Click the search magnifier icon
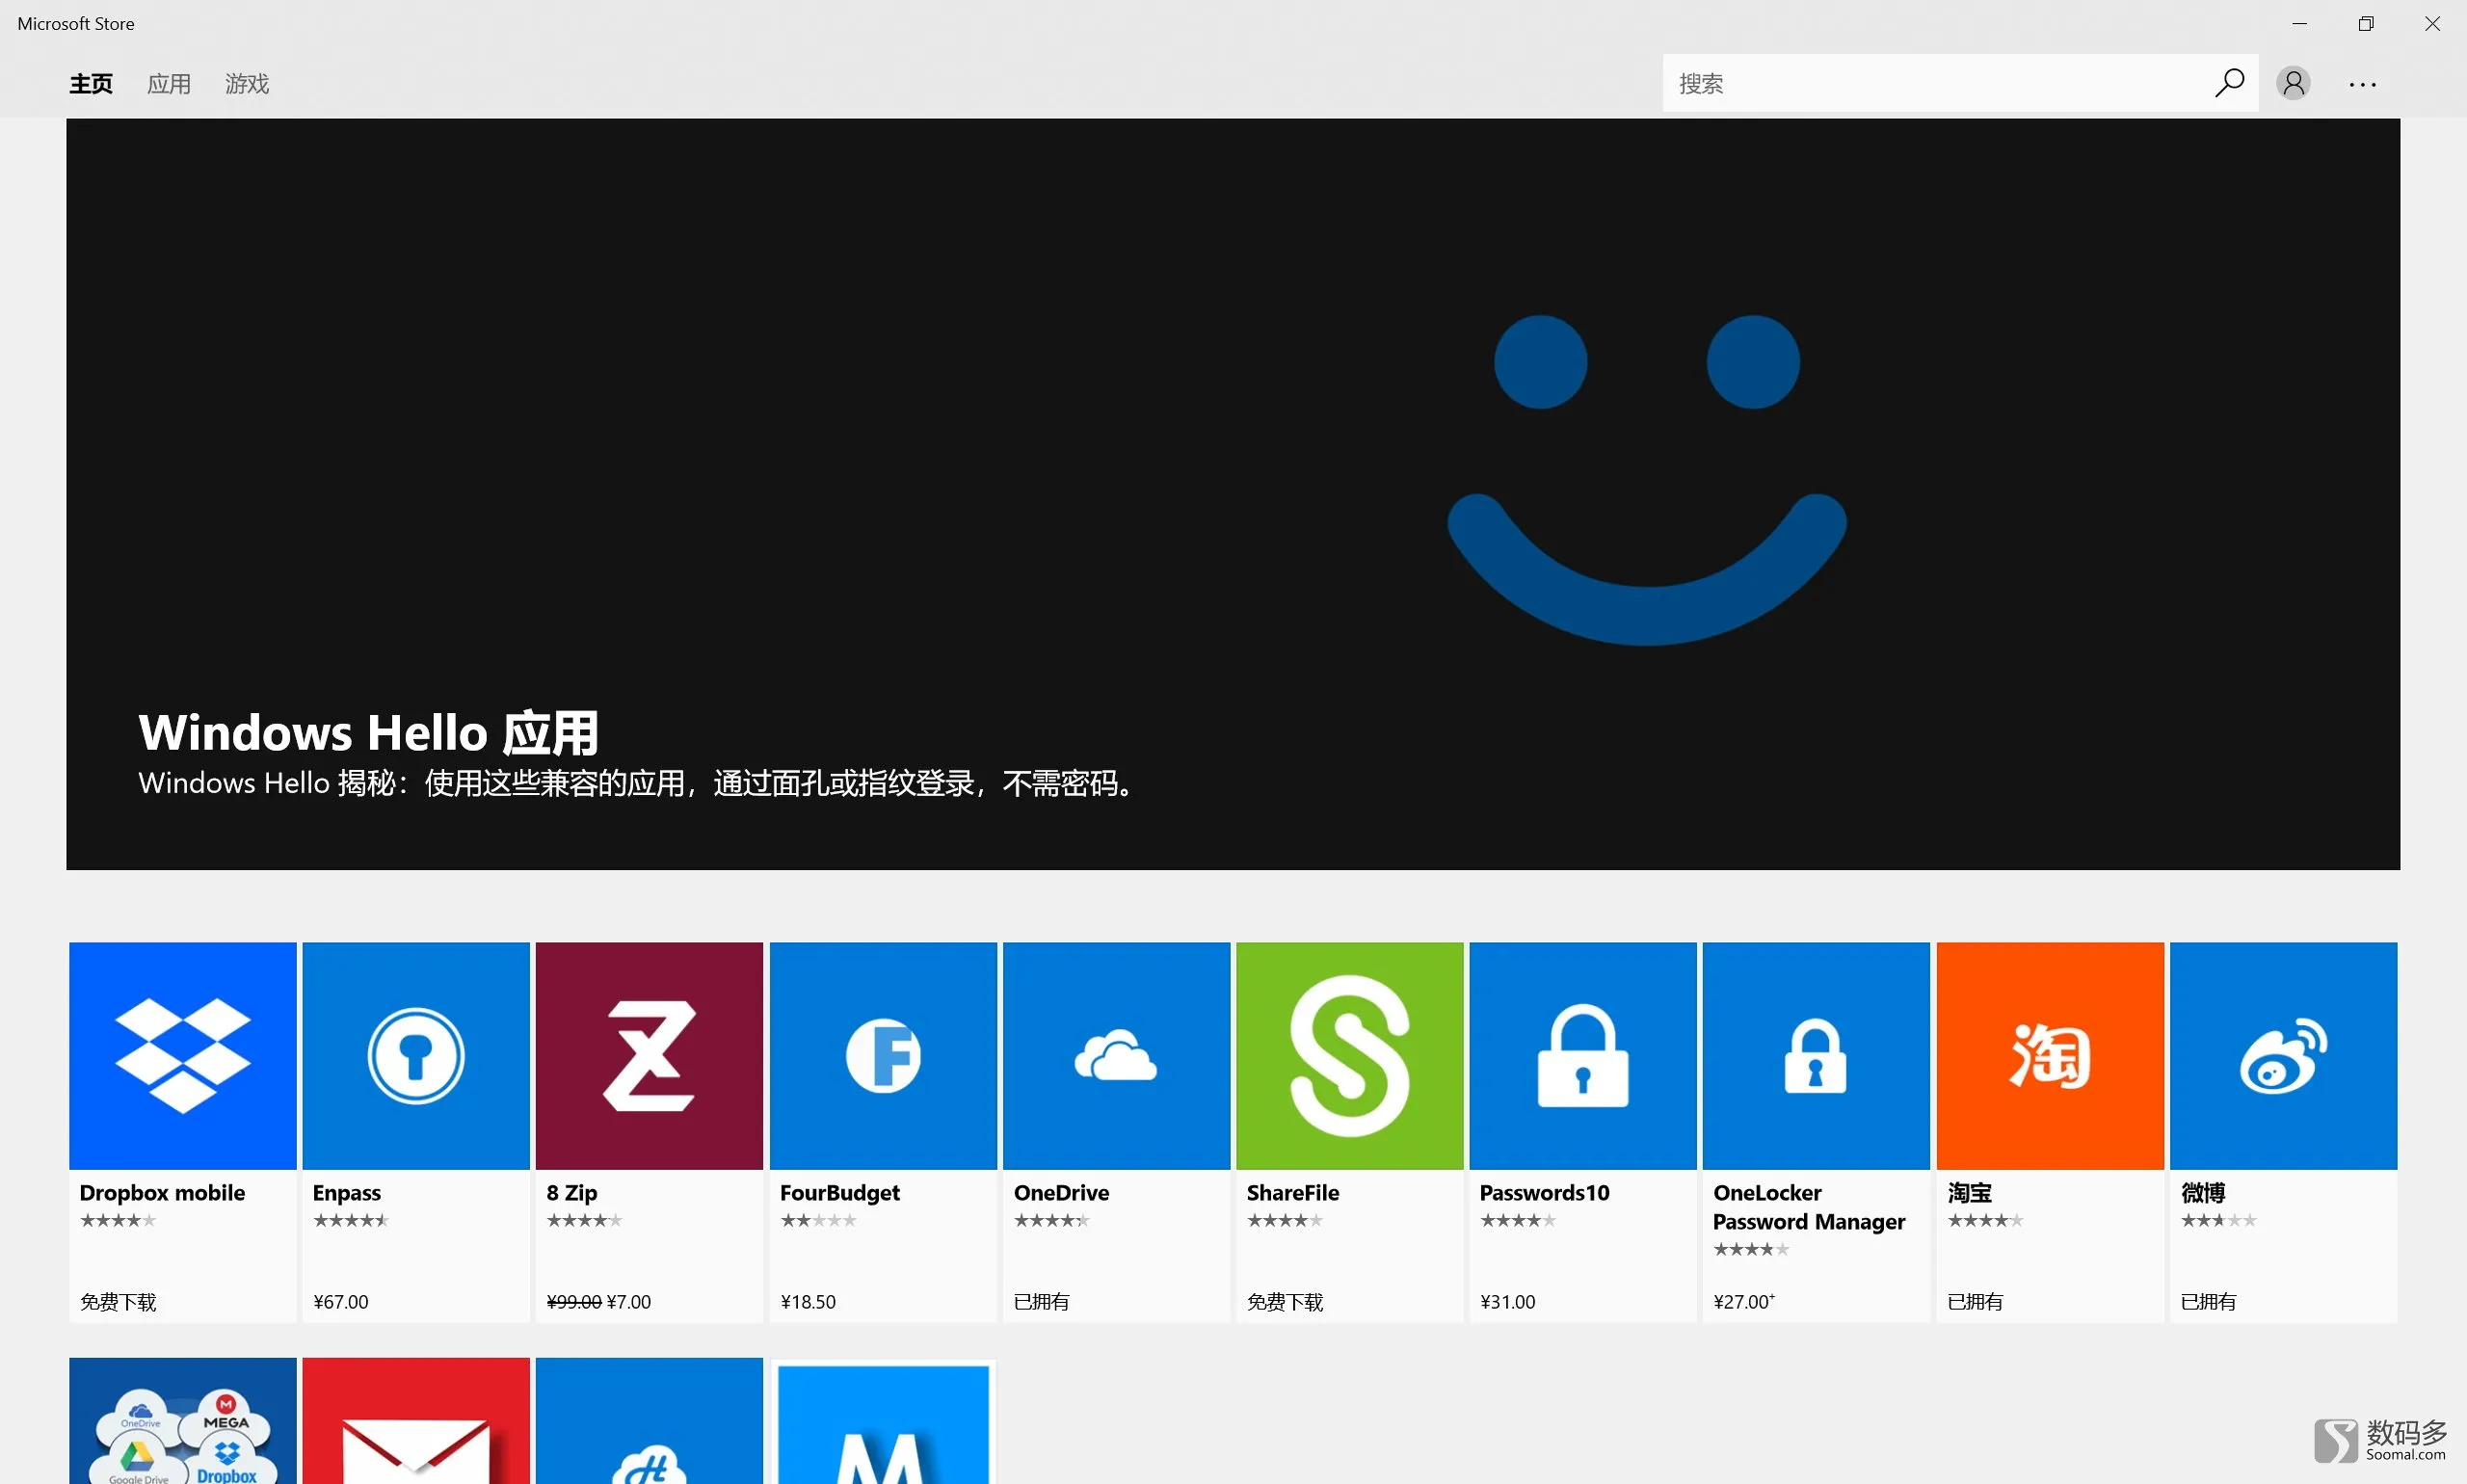This screenshot has width=2467, height=1484. tap(2229, 83)
